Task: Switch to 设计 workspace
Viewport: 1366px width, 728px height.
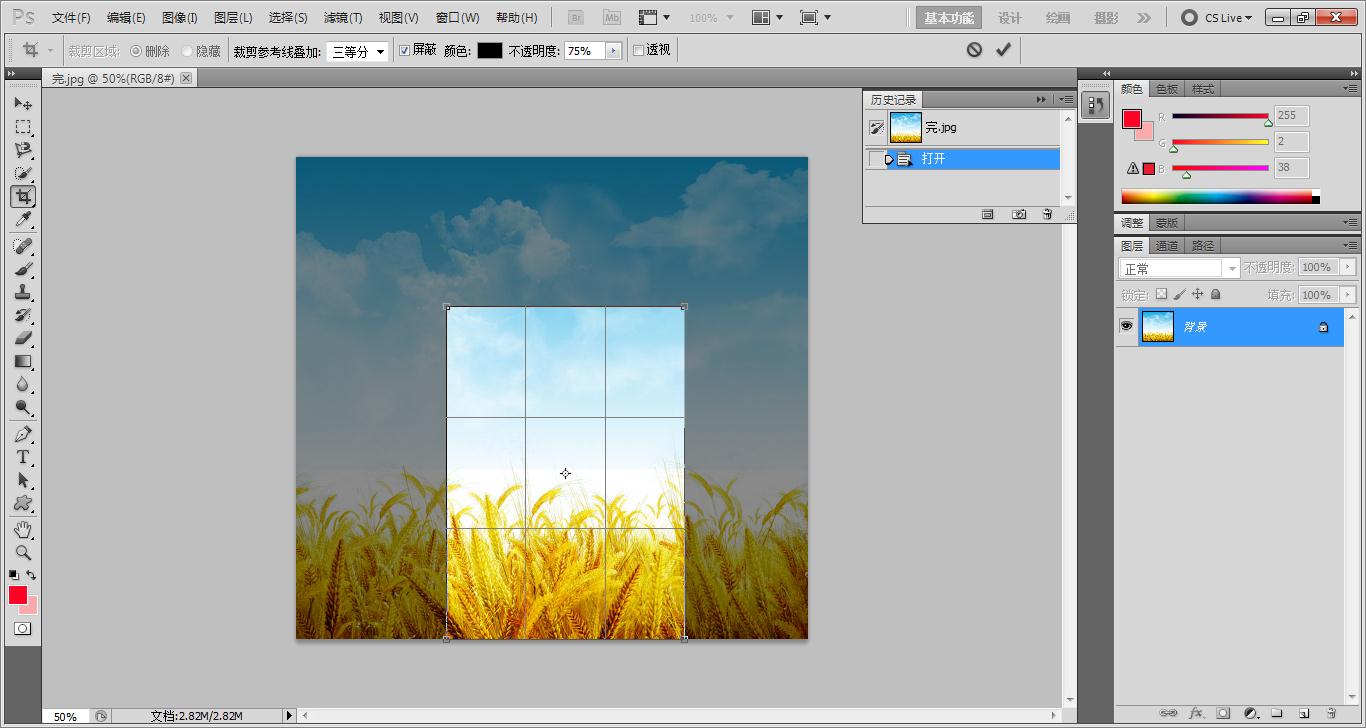Action: (1010, 18)
